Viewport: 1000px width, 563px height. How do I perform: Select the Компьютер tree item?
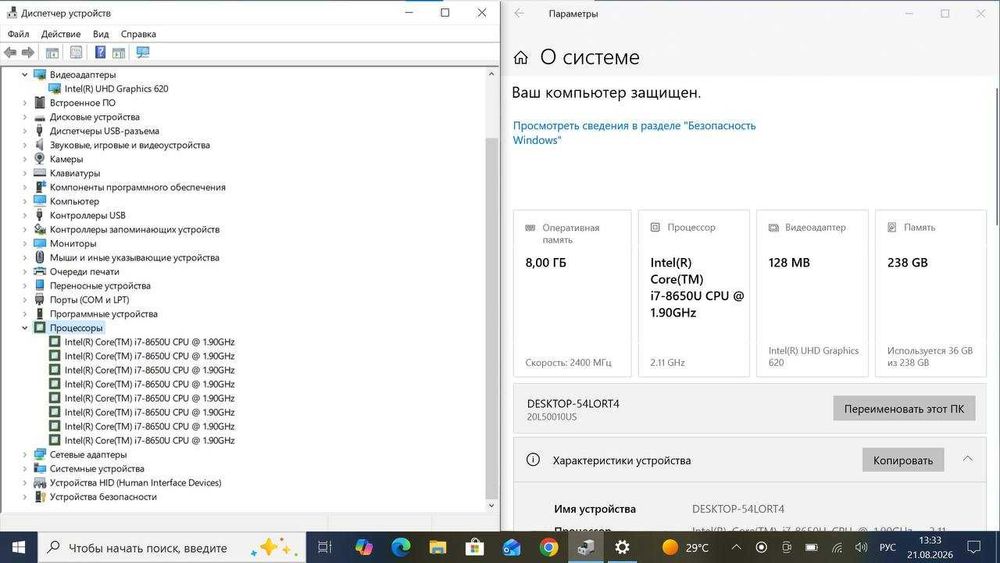(74, 201)
